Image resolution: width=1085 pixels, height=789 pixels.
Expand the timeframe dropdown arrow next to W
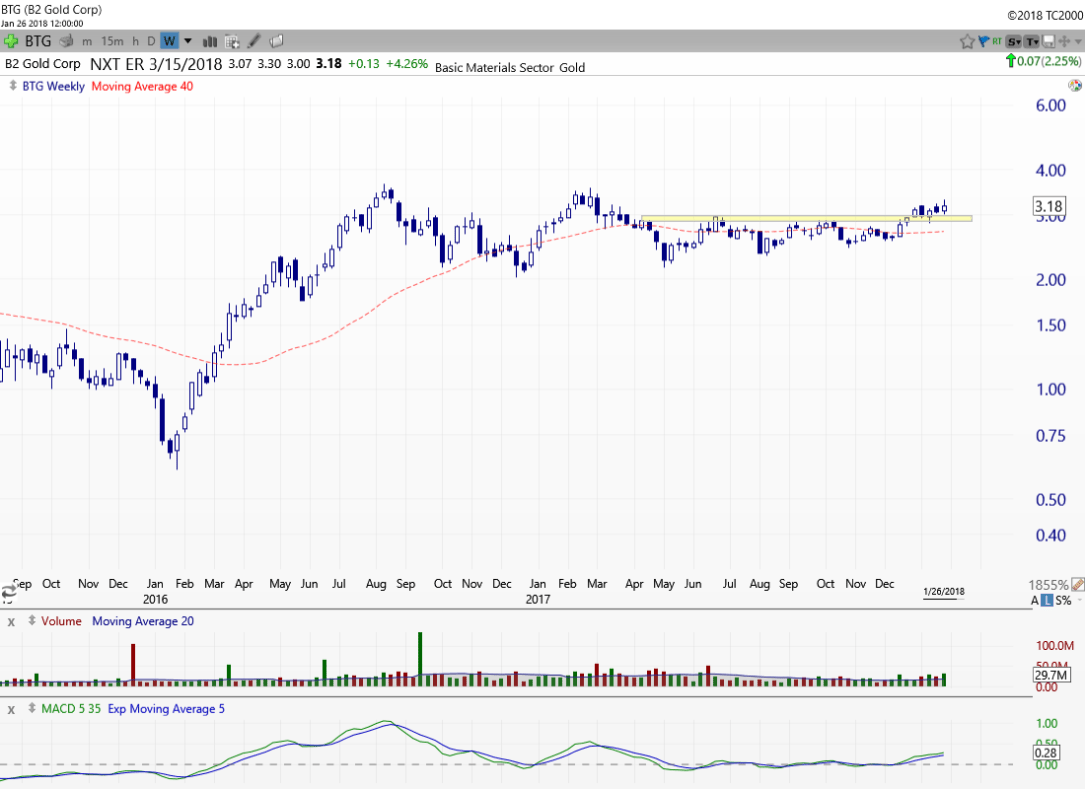click(x=186, y=41)
